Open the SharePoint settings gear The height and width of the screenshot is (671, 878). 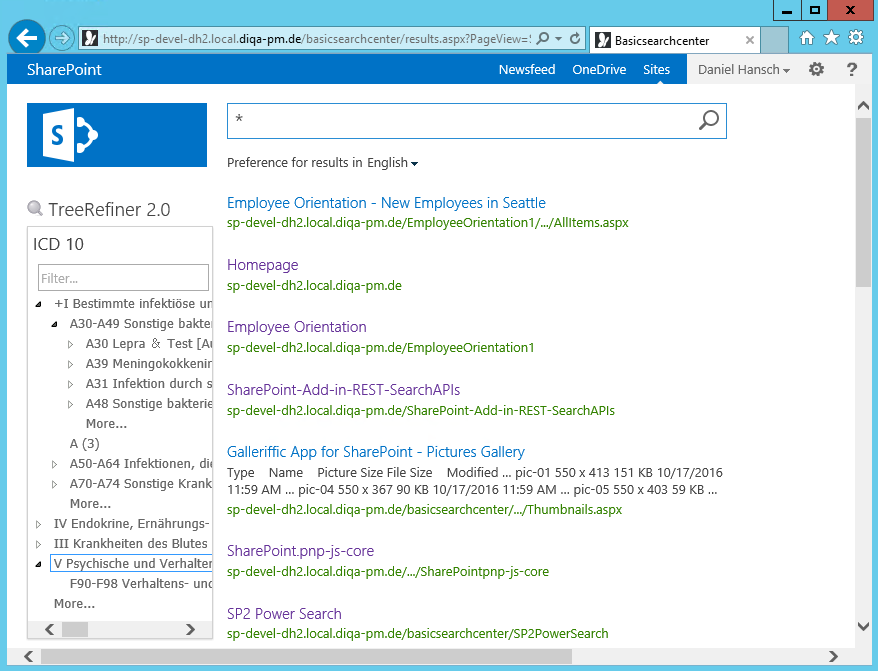816,70
